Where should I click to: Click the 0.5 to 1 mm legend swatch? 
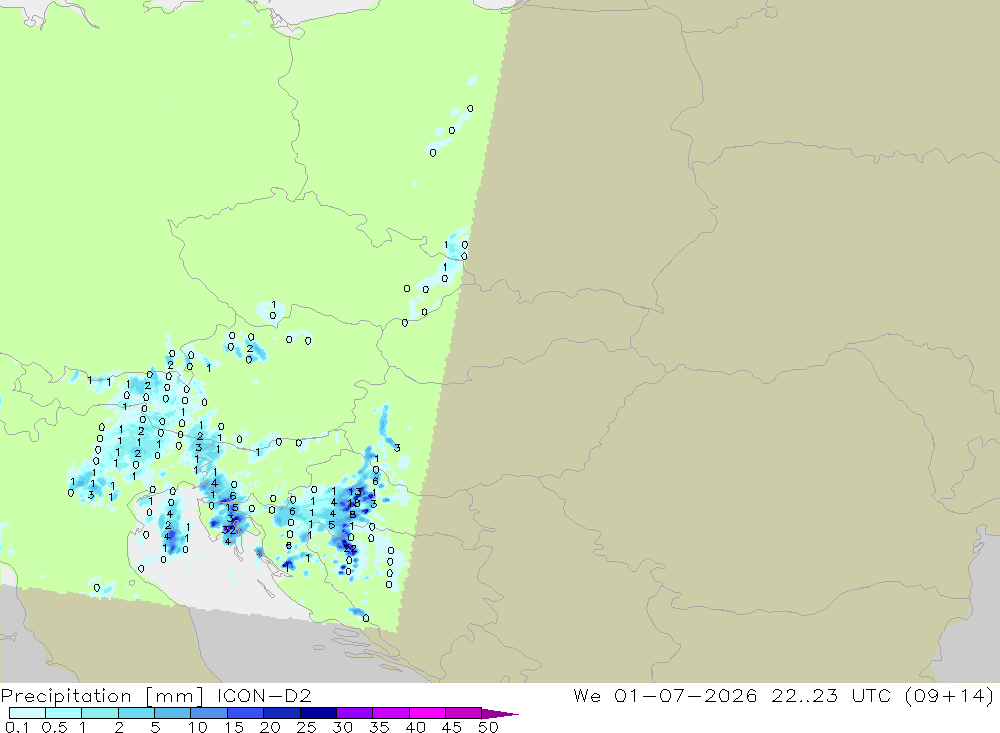(63, 713)
